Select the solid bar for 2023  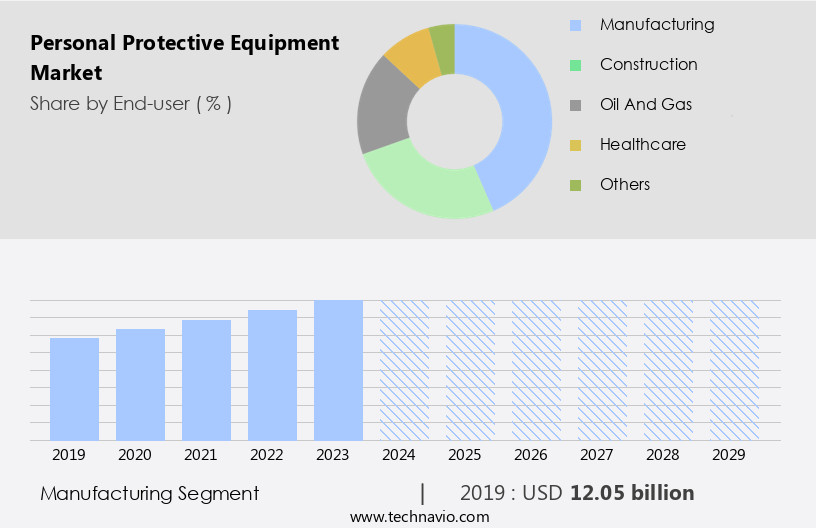(338, 370)
